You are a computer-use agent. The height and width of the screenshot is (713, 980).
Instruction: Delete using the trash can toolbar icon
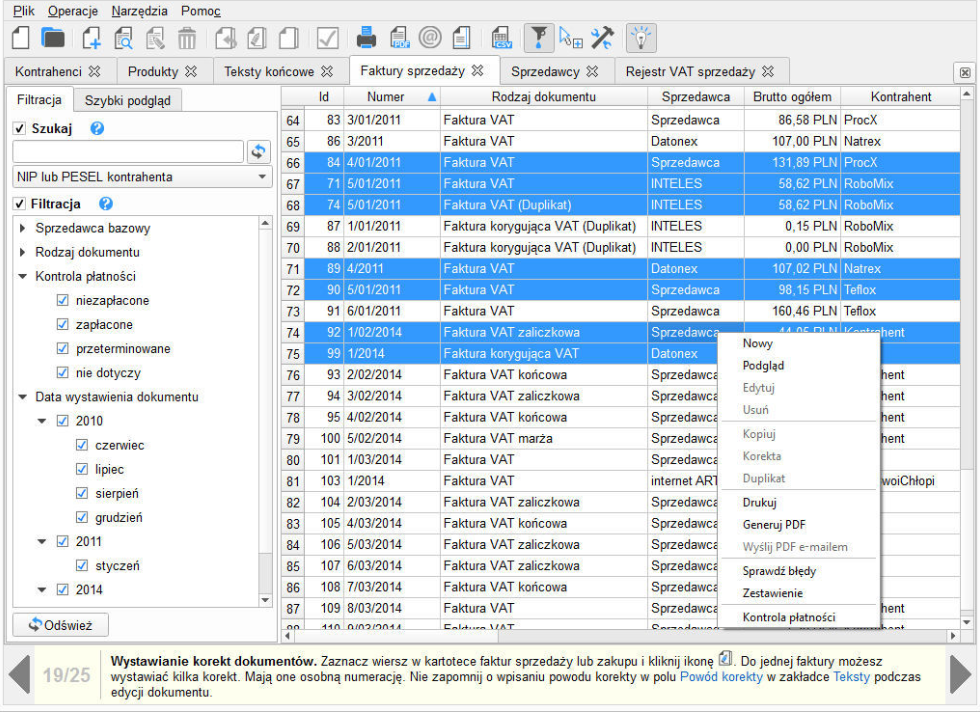187,38
